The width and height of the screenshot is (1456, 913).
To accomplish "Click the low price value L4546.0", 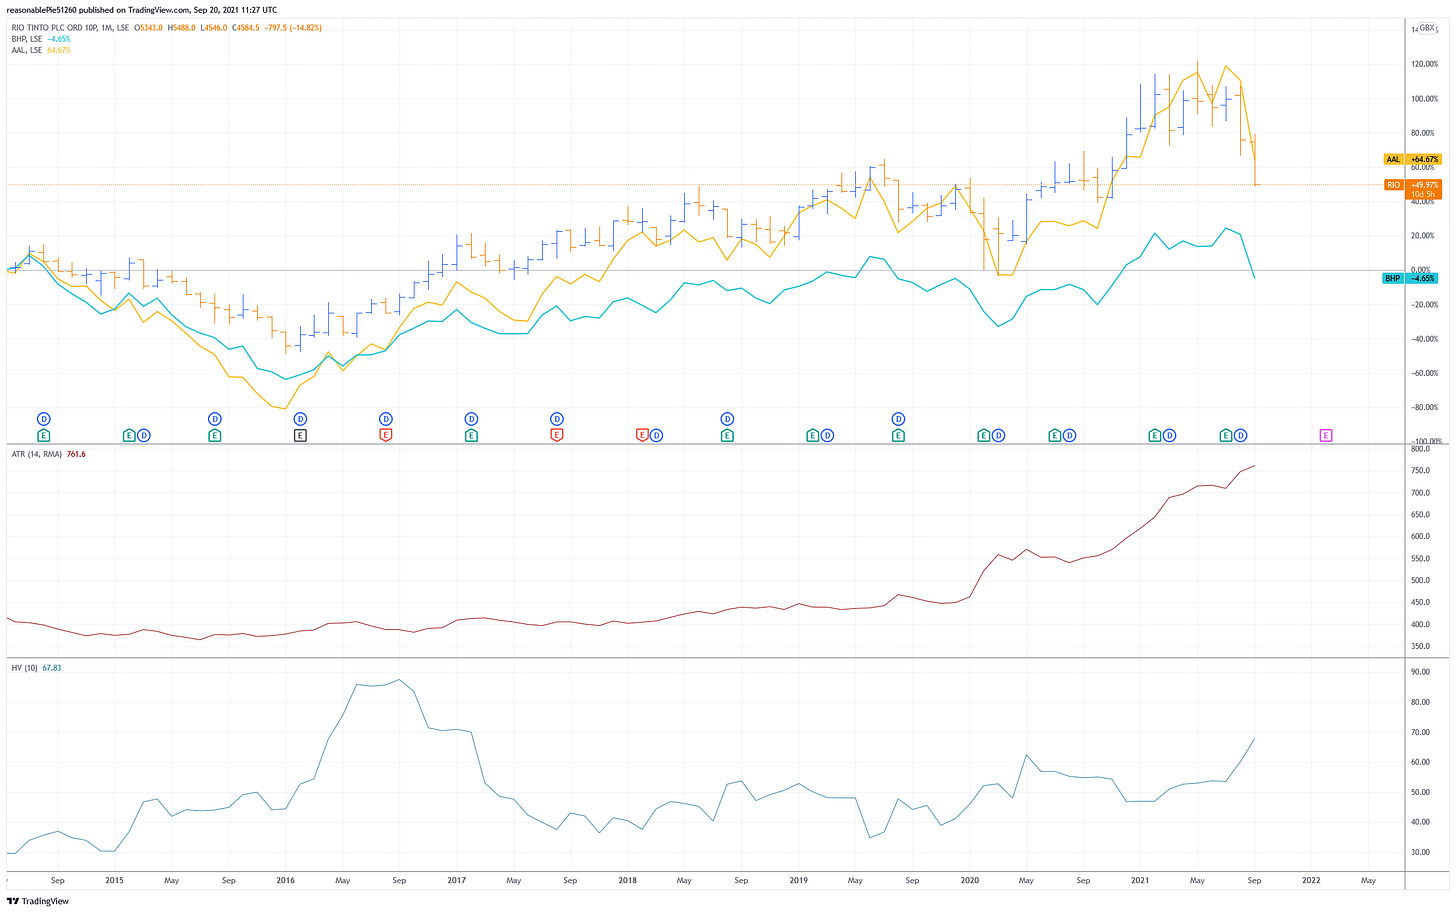I will point(214,28).
